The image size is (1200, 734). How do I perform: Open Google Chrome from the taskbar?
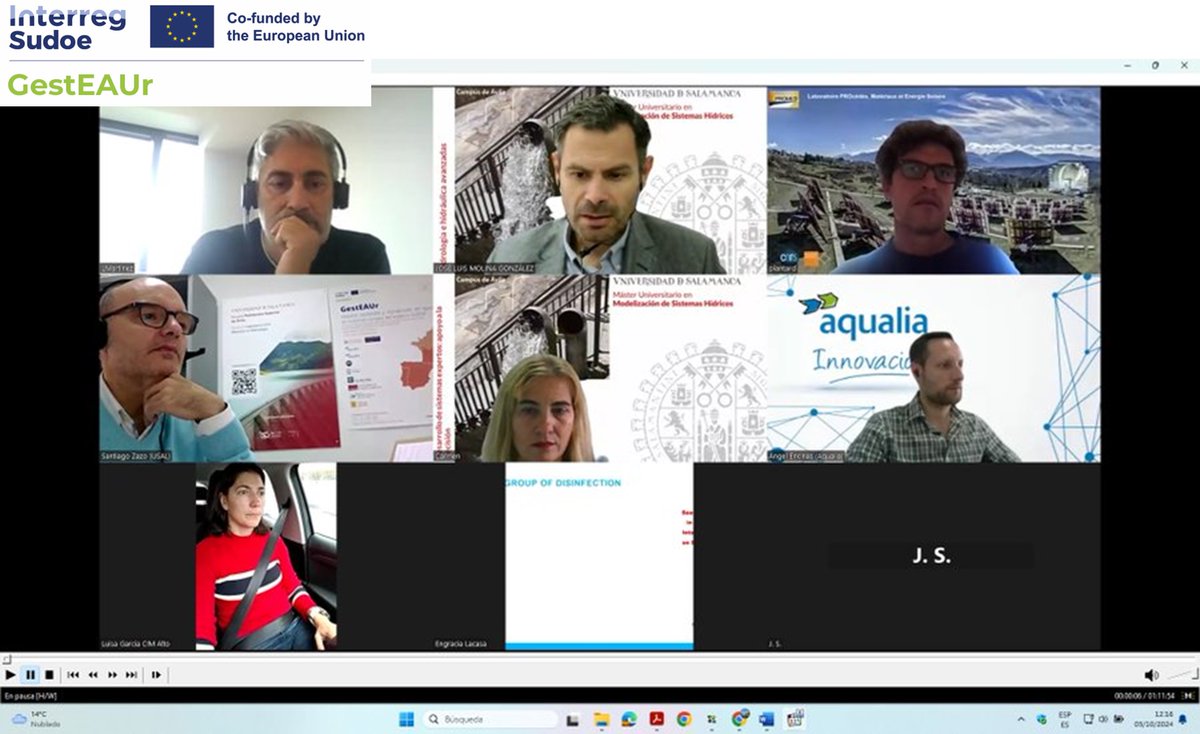coord(684,718)
